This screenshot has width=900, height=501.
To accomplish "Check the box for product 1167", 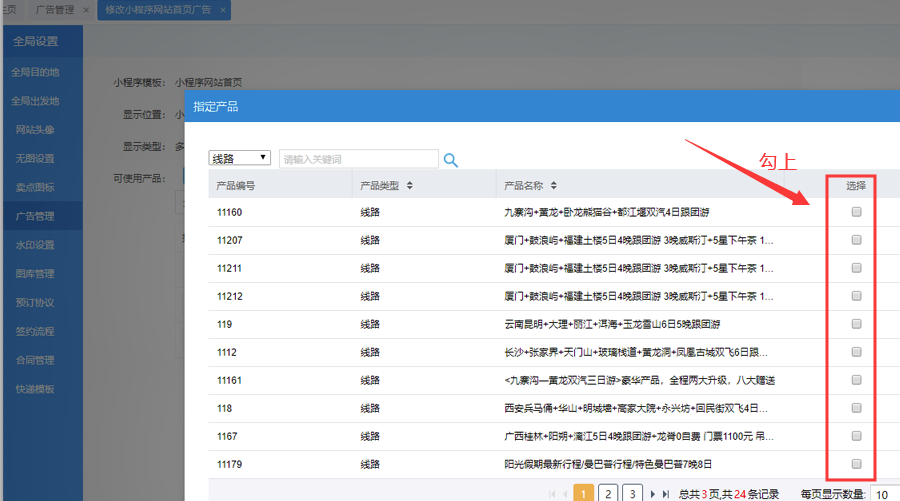I will tap(856, 436).
